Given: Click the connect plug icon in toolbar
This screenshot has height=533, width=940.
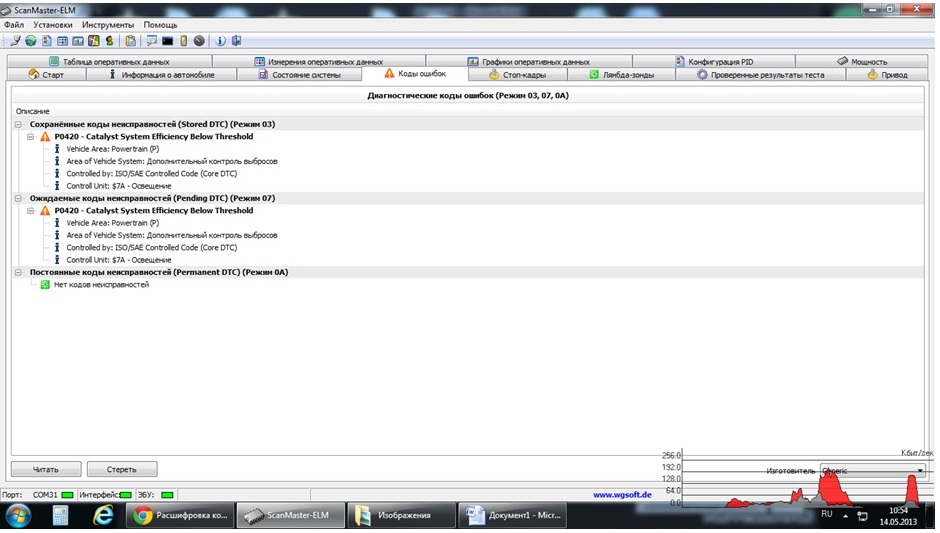Looking at the screenshot, I should 16,41.
